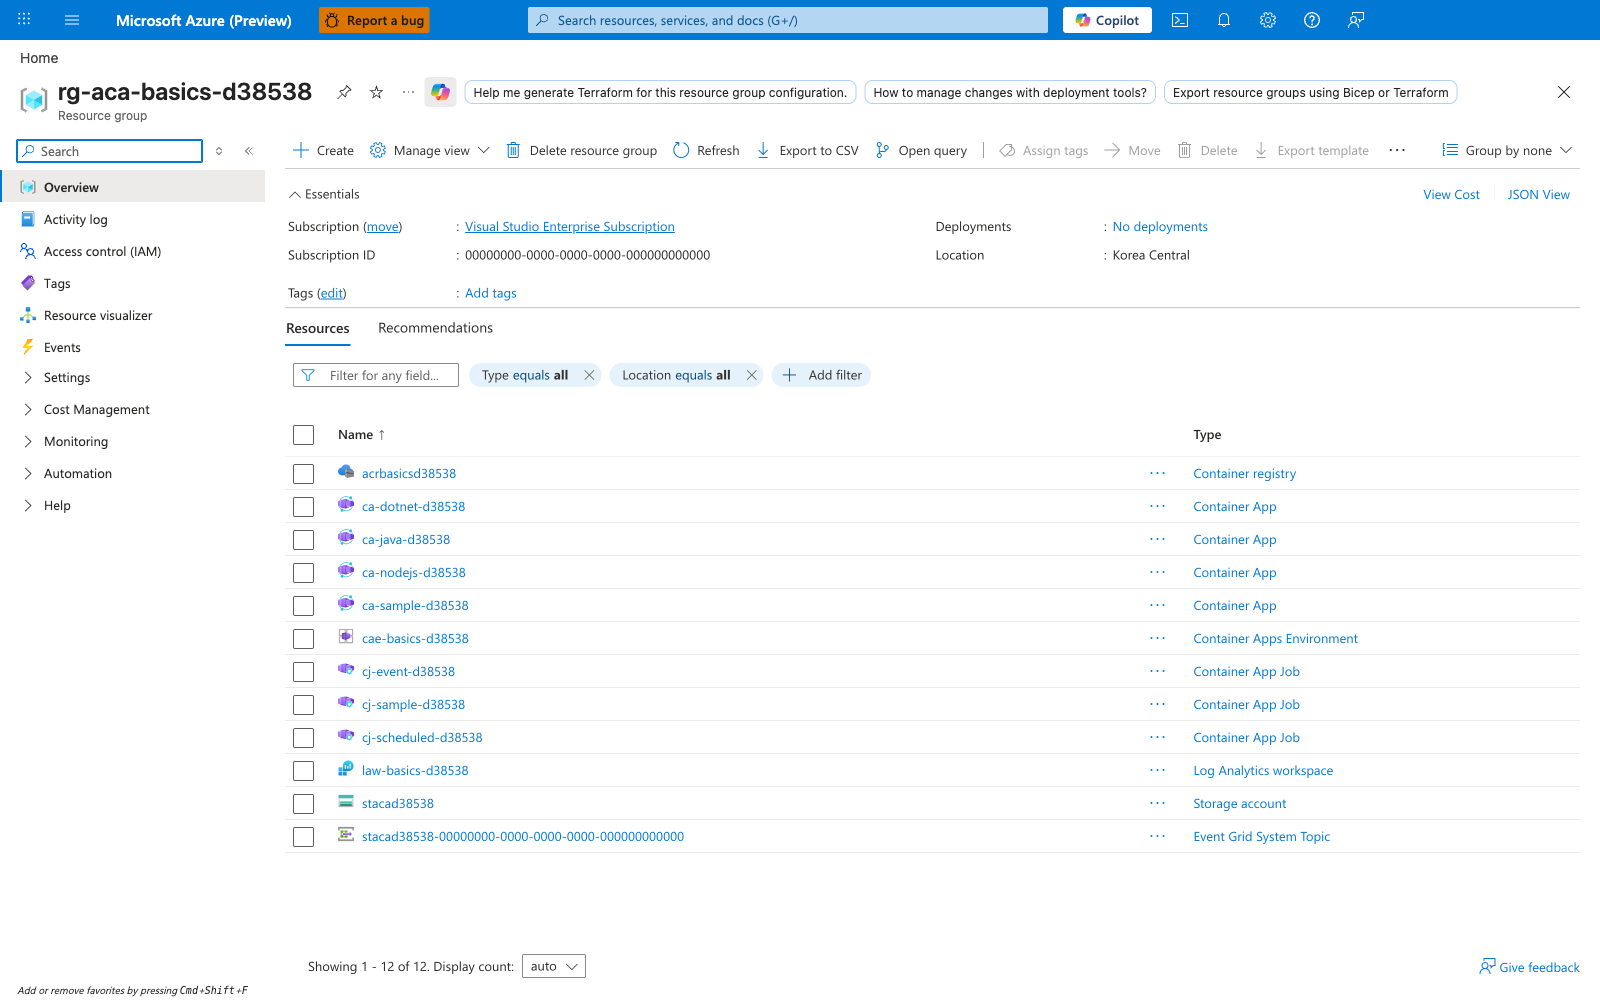The image size is (1600, 1000).
Task: Remove the Type equals all filter
Action: (589, 375)
